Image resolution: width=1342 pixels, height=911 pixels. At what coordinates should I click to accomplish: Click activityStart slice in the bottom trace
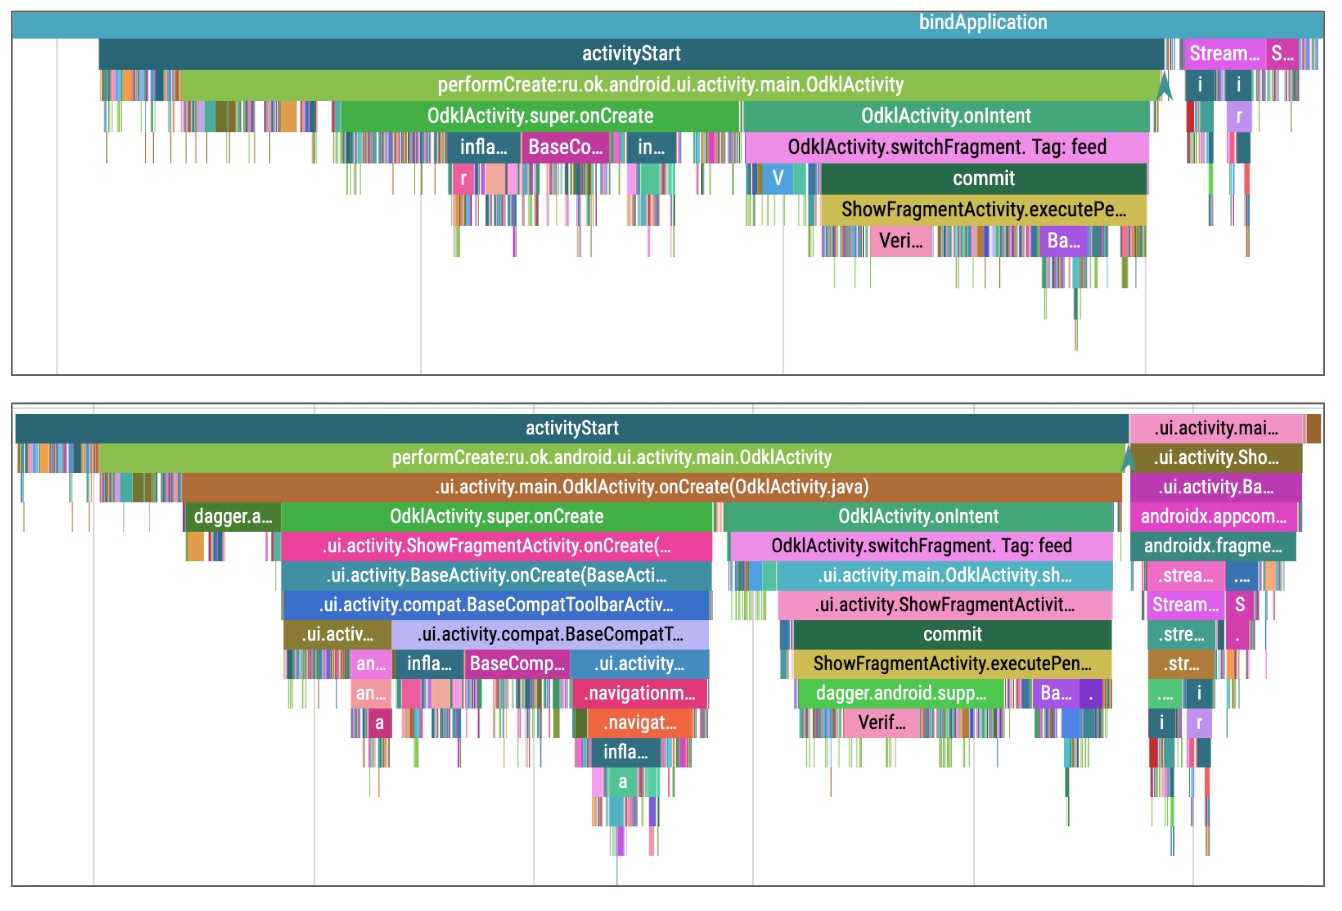tap(572, 428)
